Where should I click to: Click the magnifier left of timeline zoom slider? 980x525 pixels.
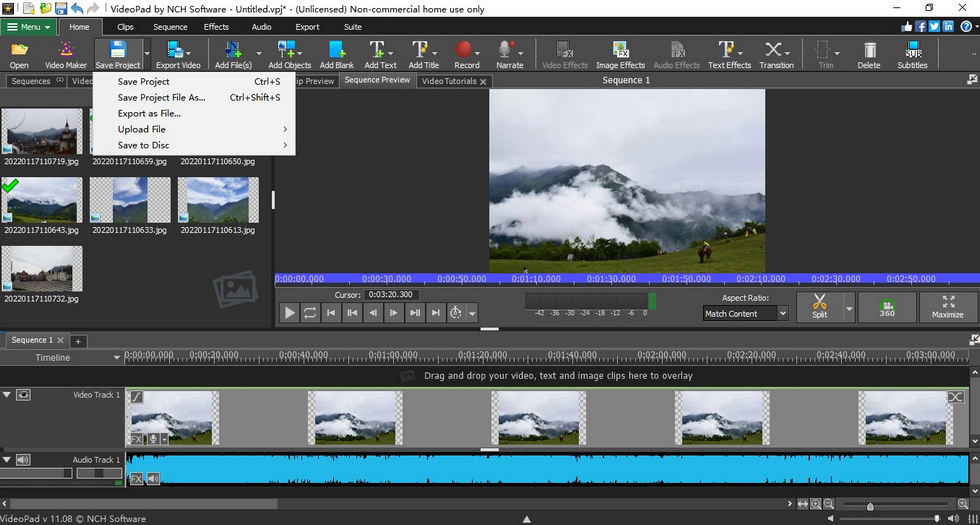[x=829, y=504]
